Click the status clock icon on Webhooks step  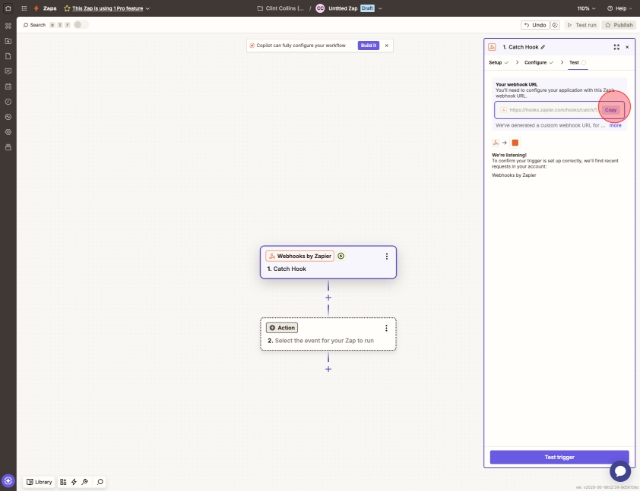pyautogui.click(x=341, y=256)
